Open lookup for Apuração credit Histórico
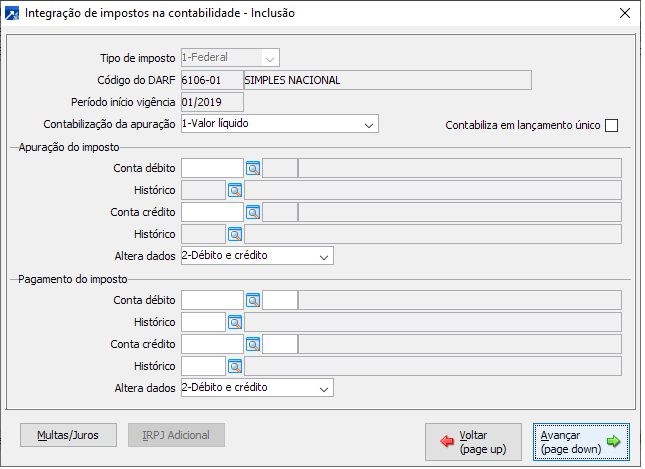This screenshot has width=645, height=469. [x=235, y=234]
